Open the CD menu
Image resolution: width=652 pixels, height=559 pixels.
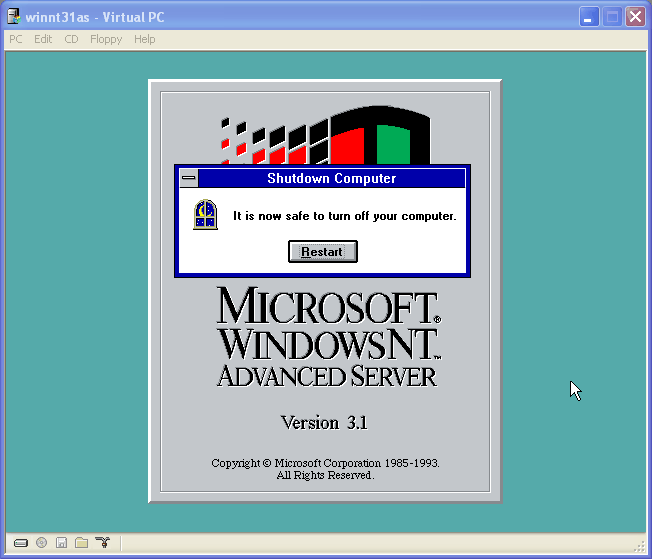[x=71, y=39]
